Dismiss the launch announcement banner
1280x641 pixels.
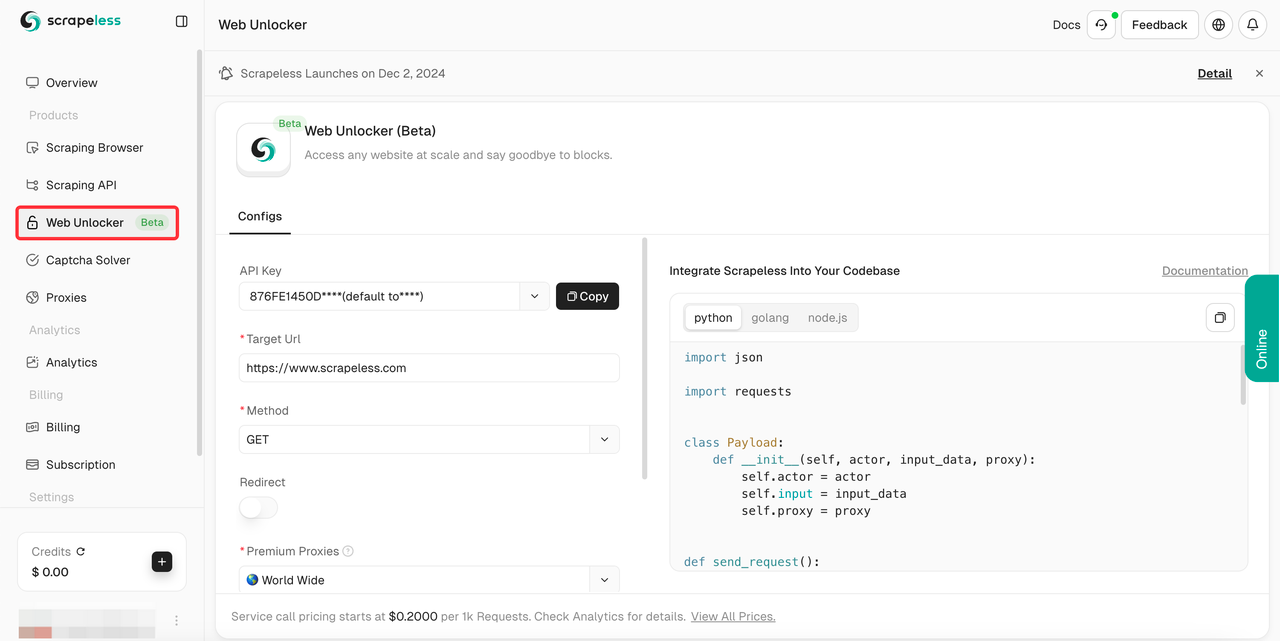tap(1259, 74)
